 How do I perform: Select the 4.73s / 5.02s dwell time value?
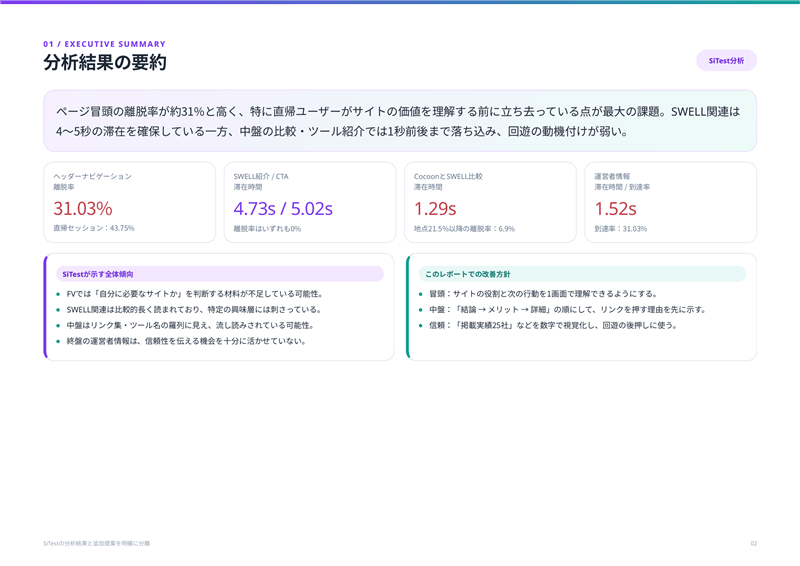click(283, 208)
